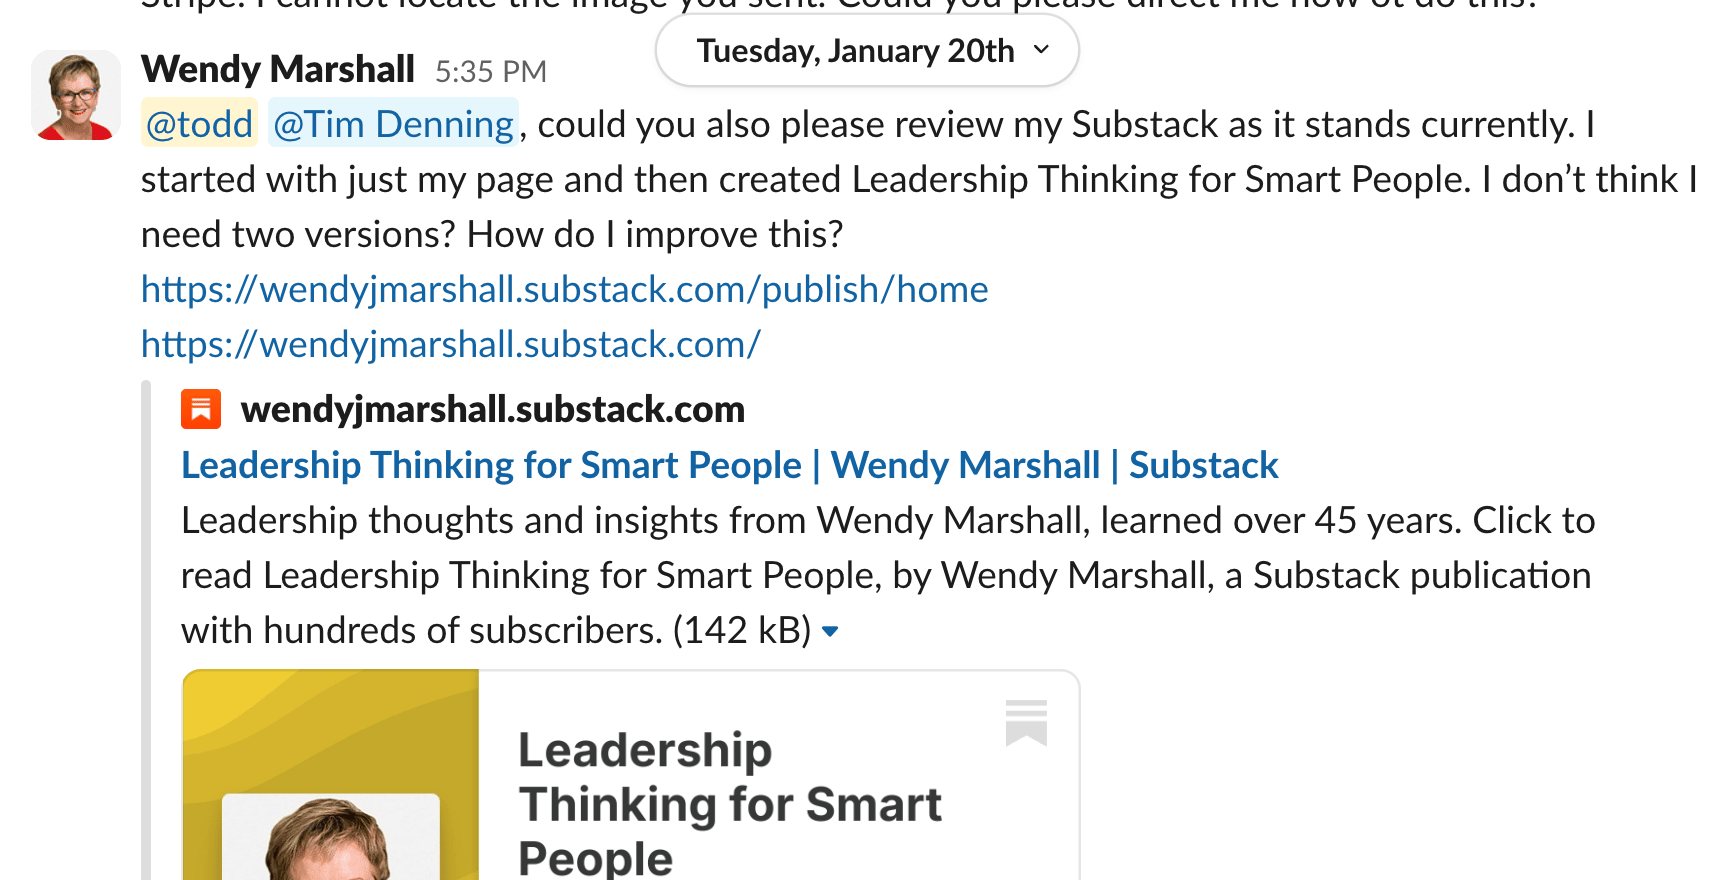The height and width of the screenshot is (880, 1724).
Task: Click the 5:35 PM message timestamp
Action: click(490, 72)
